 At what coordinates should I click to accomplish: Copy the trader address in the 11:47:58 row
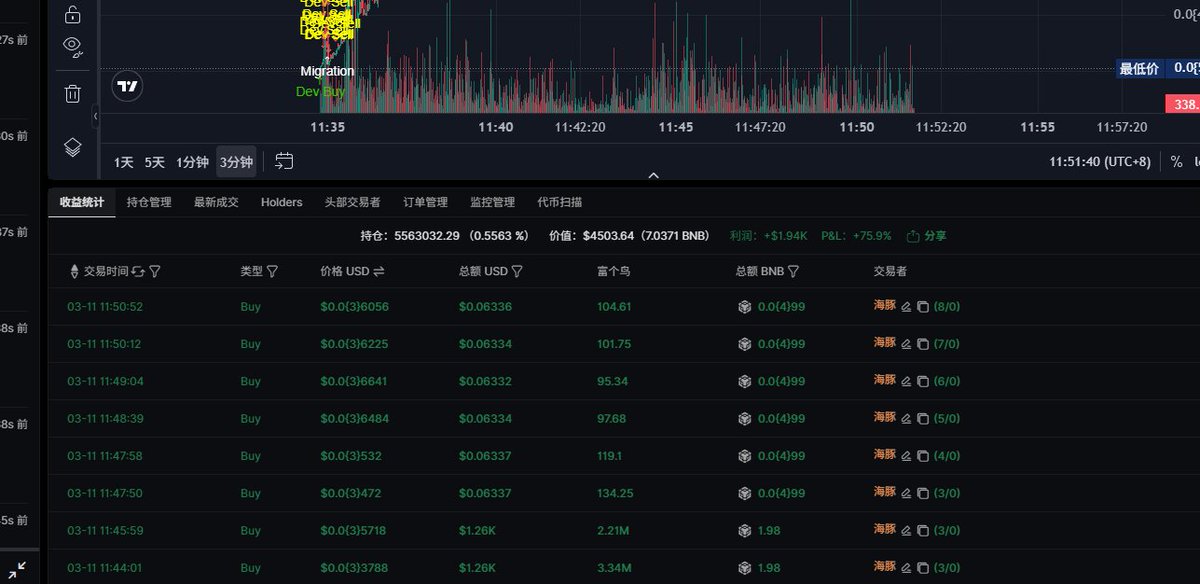[x=923, y=456]
